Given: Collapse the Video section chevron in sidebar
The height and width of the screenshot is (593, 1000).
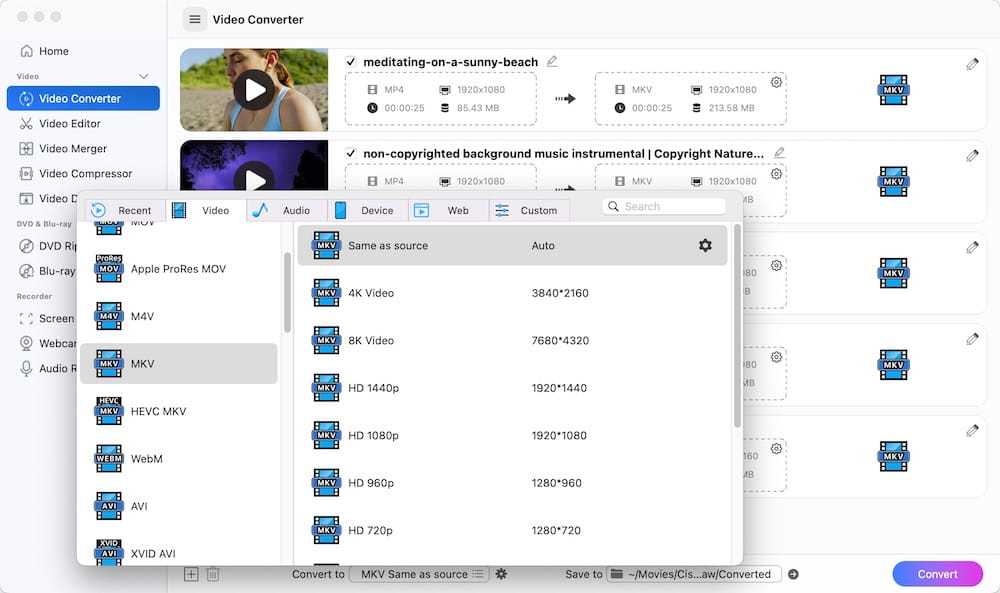Looking at the screenshot, I should tap(143, 77).
